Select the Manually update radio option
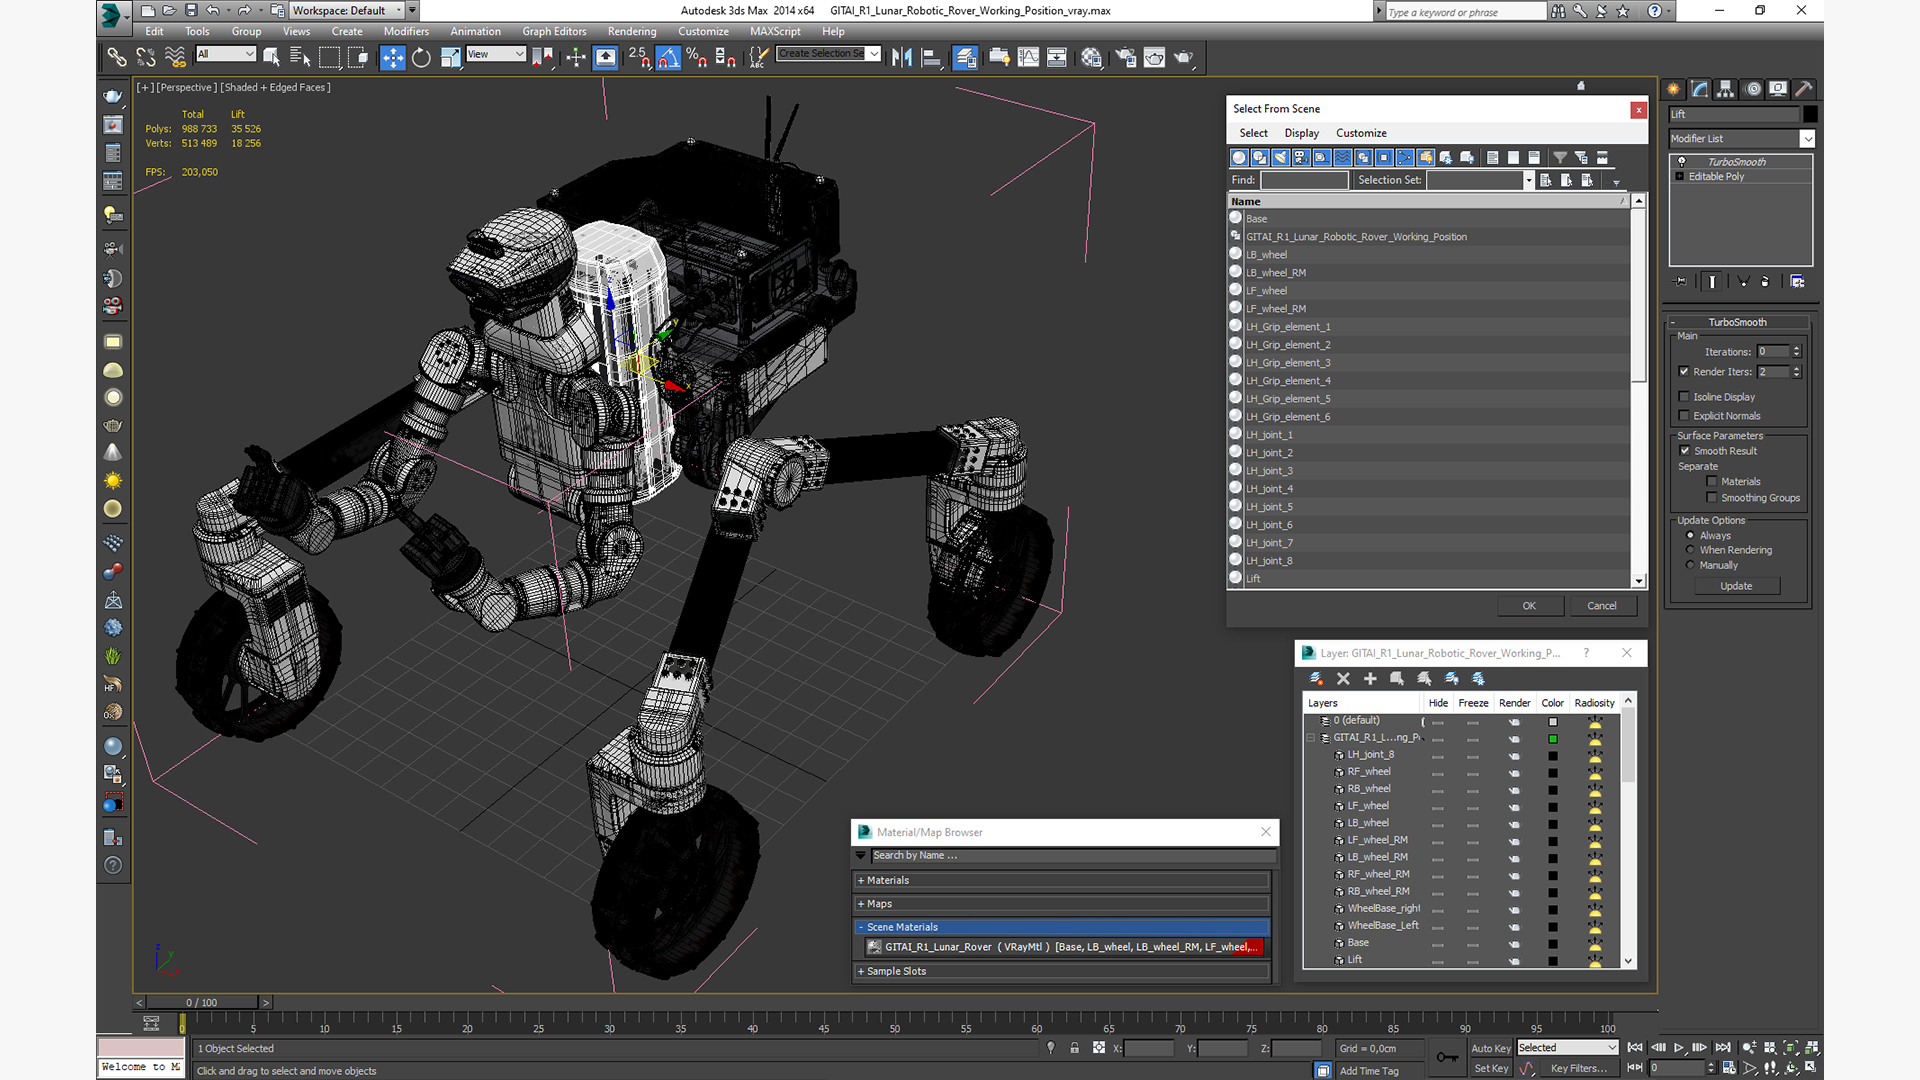1920x1080 pixels. coord(1691,565)
